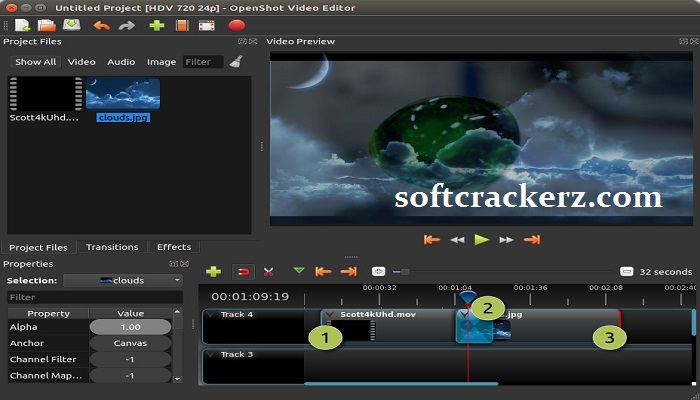This screenshot has width=700, height=400.
Task: Click the blue playhead marker on ruler
Action: (x=468, y=299)
